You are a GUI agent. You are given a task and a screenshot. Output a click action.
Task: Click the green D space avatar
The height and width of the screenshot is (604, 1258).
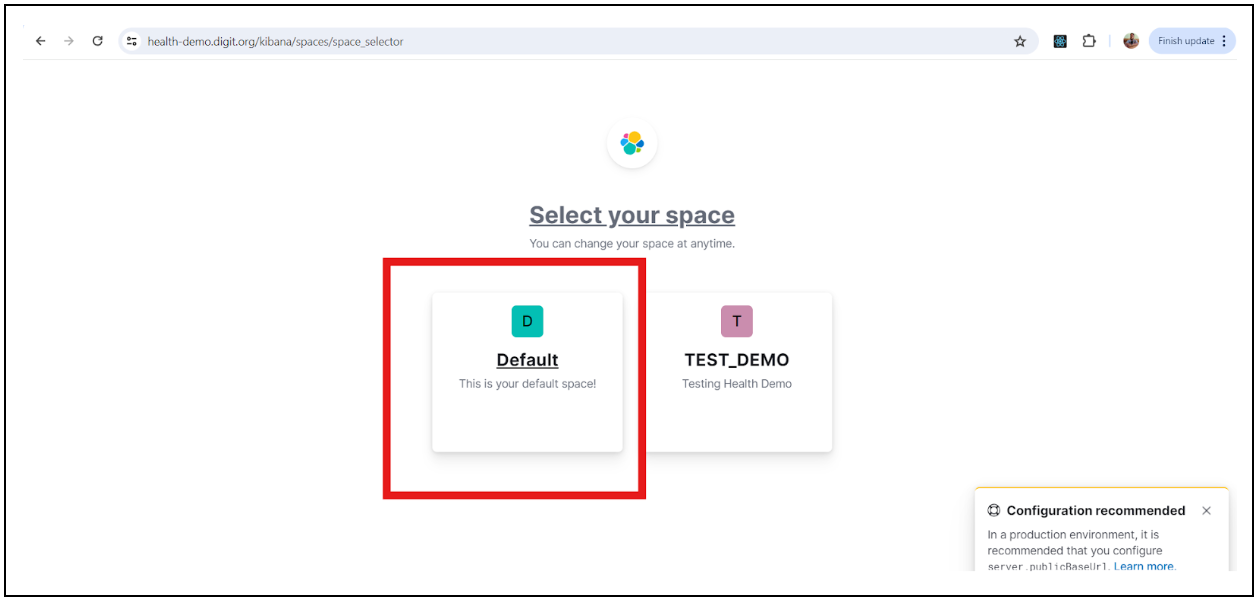(x=527, y=321)
